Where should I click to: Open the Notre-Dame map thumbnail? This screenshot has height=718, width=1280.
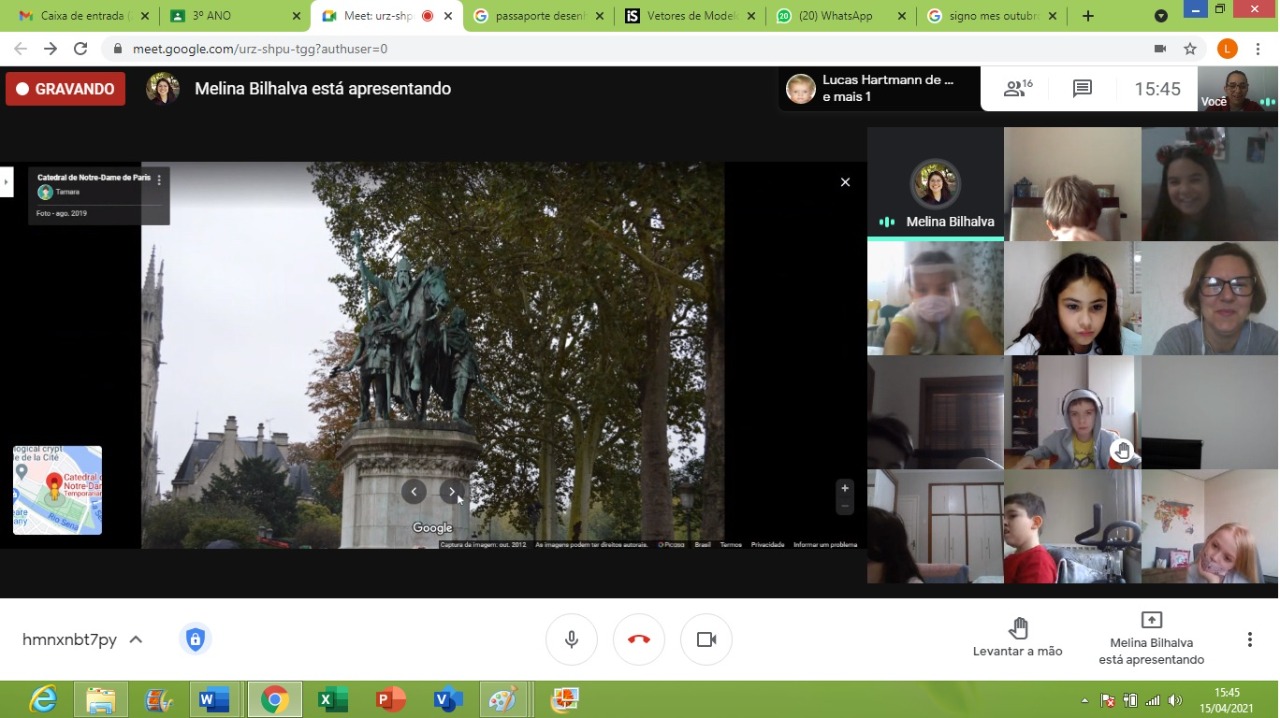(57, 490)
